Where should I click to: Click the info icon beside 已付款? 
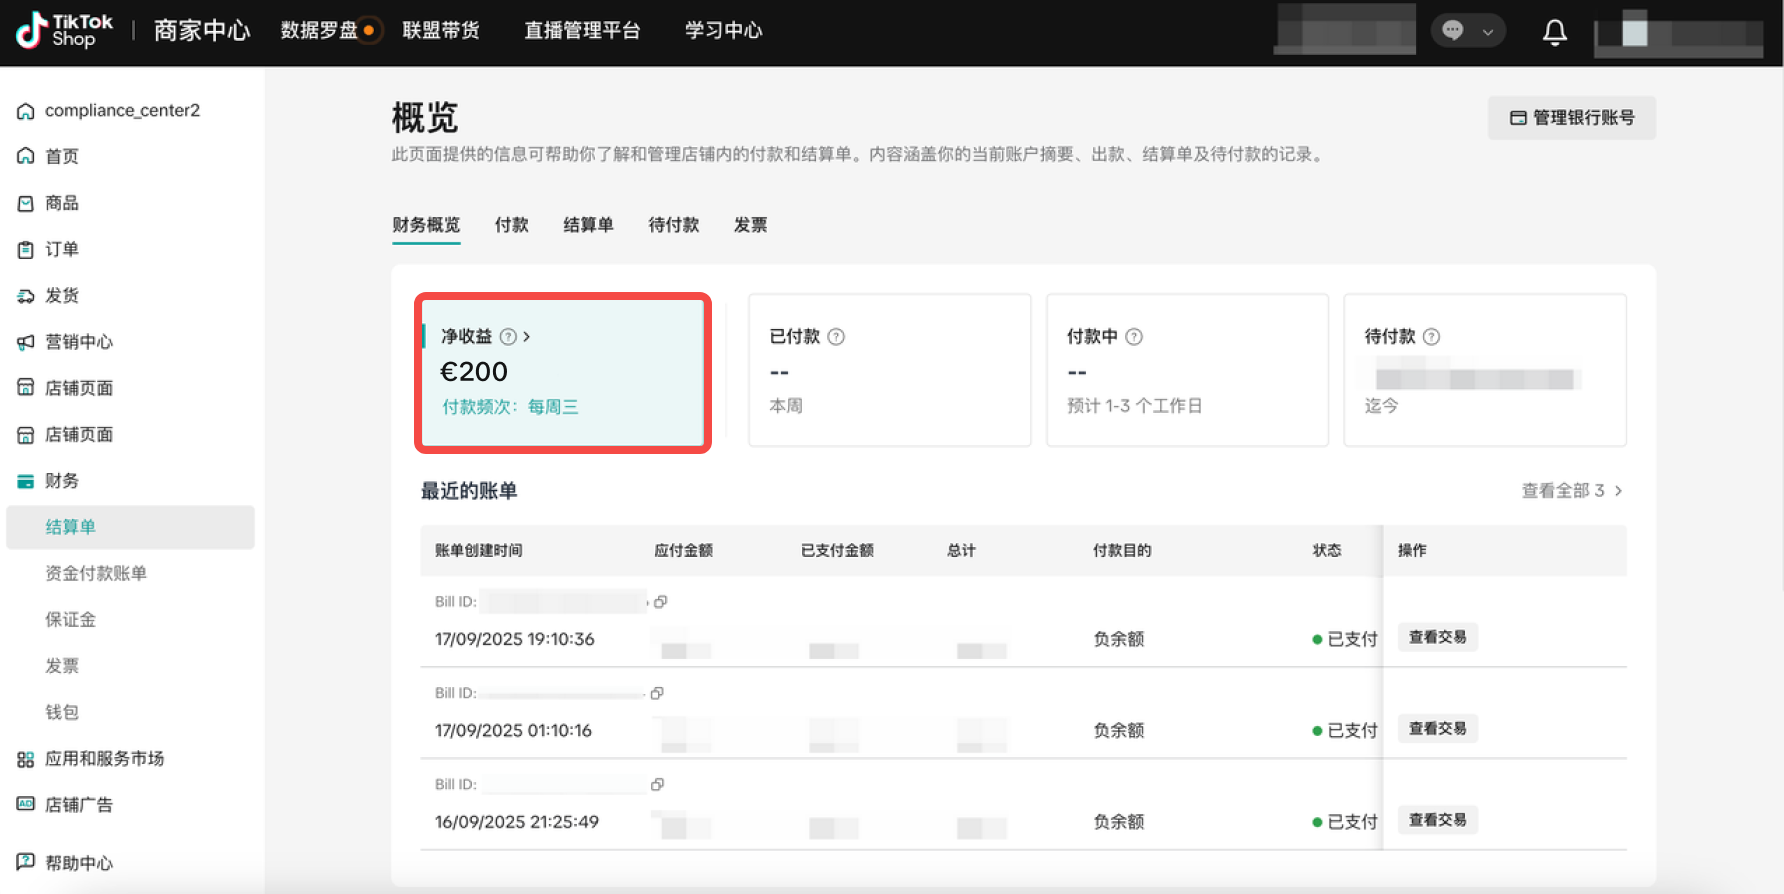836,337
